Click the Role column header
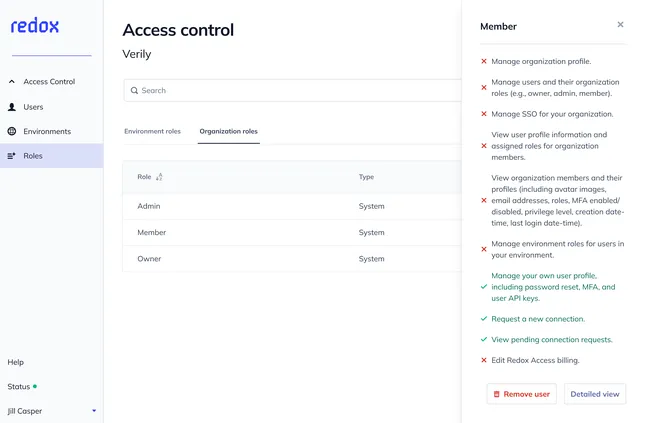The width and height of the screenshot is (645, 423). pyautogui.click(x=144, y=177)
